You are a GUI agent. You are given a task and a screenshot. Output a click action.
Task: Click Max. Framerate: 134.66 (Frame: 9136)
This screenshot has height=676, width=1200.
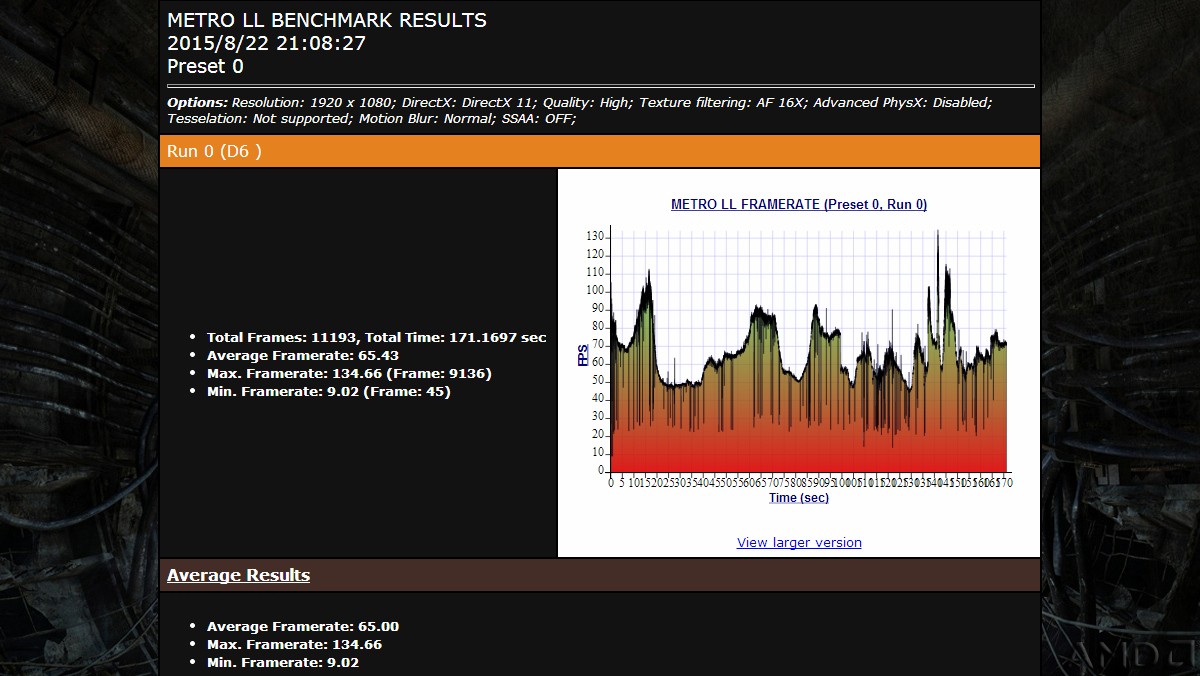point(349,373)
